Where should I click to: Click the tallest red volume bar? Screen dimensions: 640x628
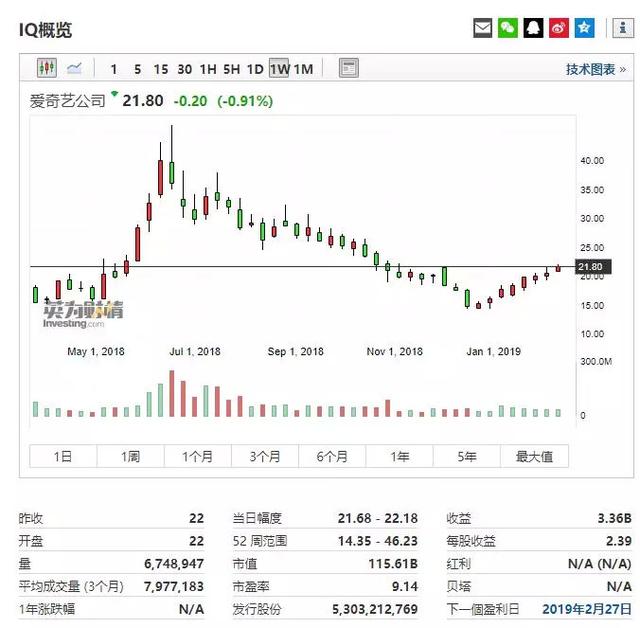pos(172,393)
